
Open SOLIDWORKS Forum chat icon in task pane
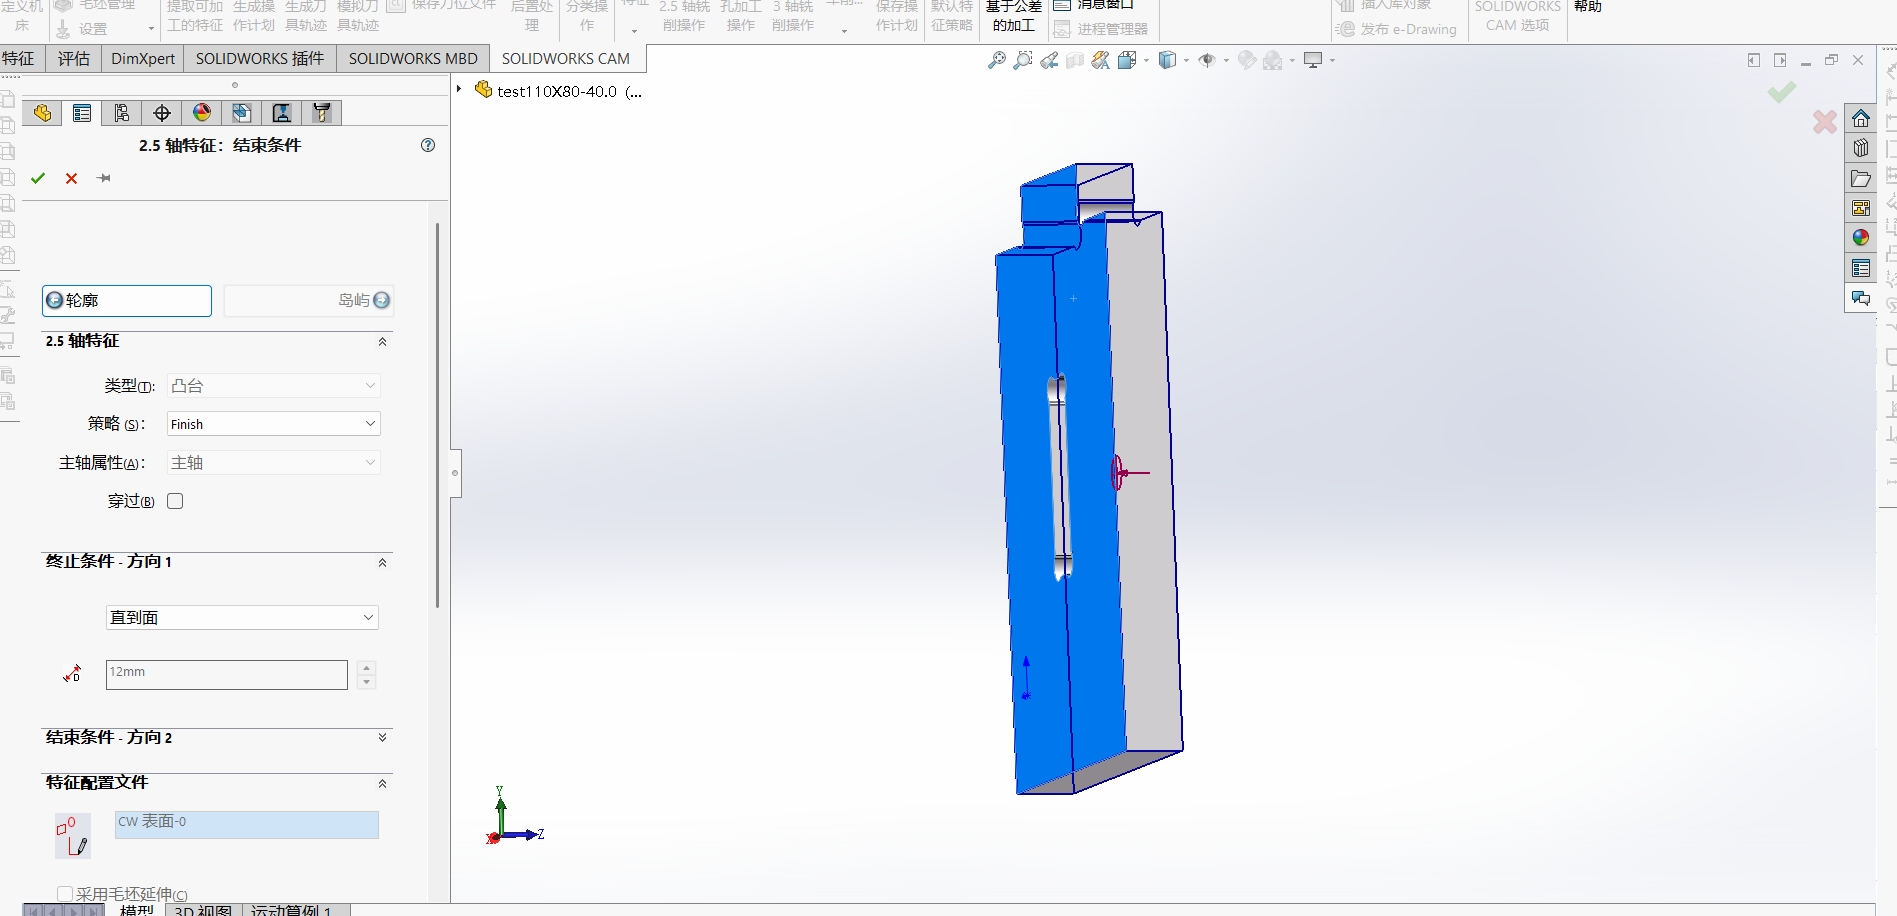(x=1861, y=298)
